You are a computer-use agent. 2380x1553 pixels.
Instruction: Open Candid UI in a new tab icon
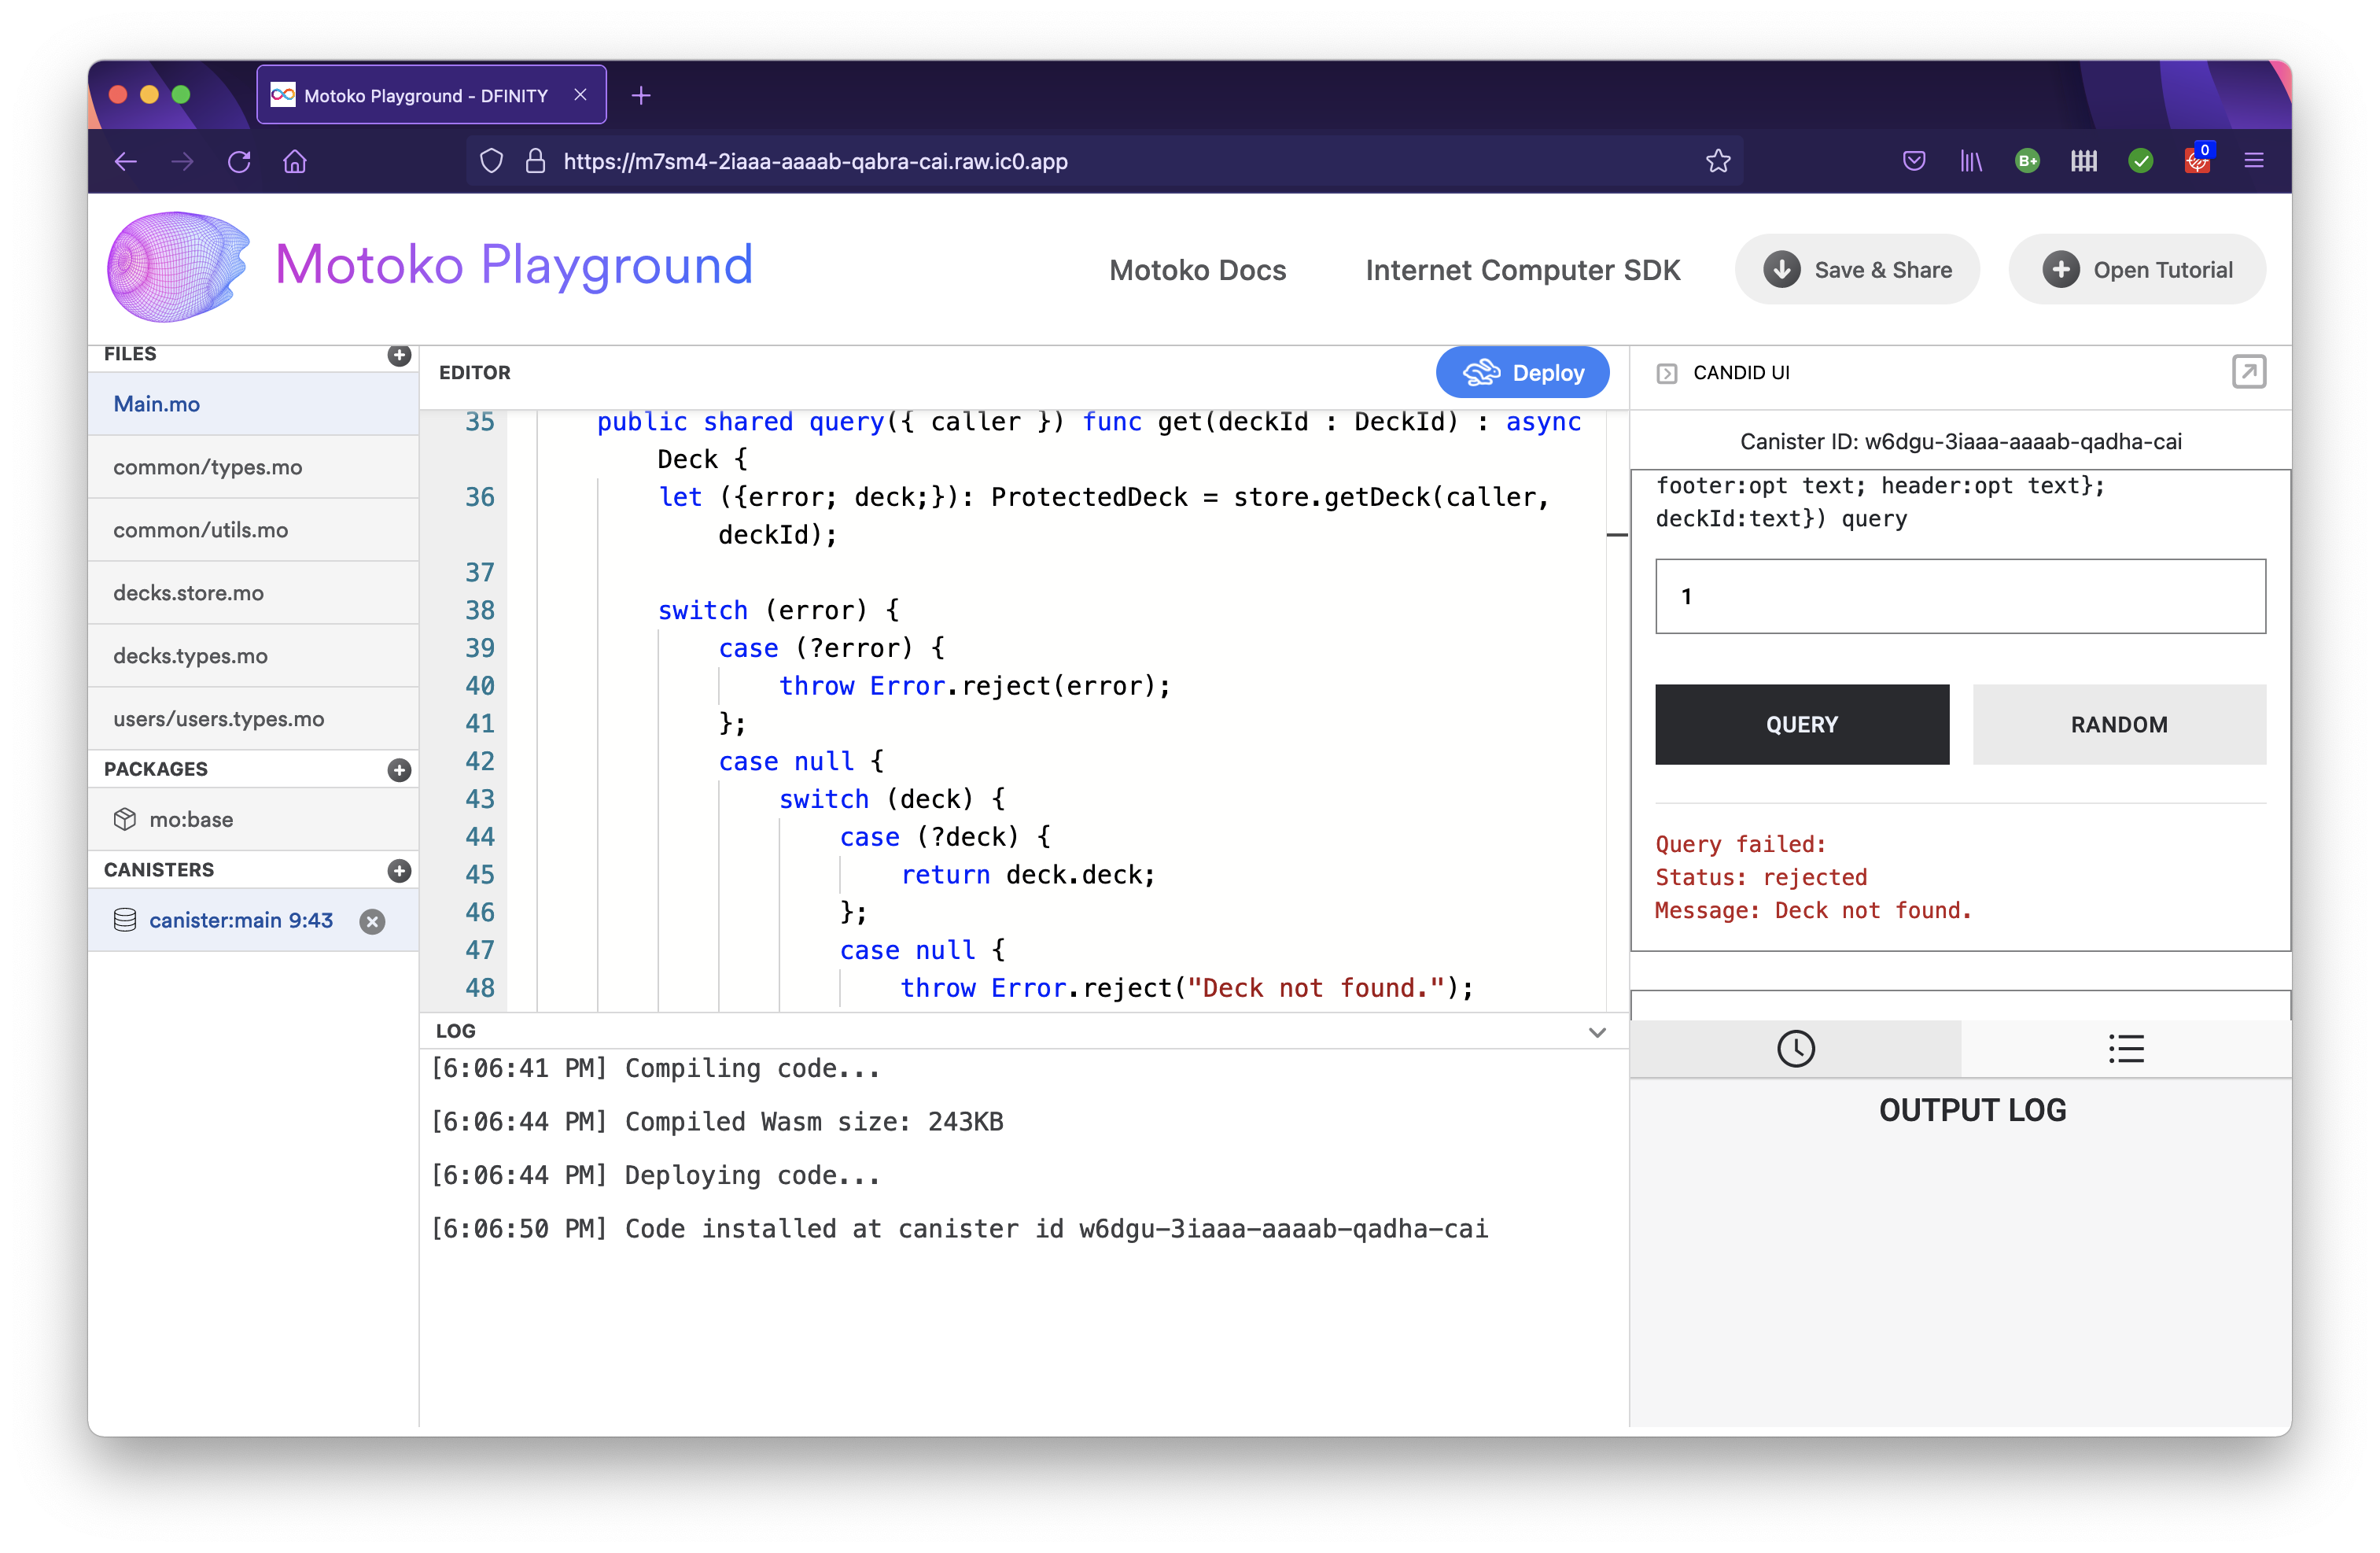(x=2249, y=372)
